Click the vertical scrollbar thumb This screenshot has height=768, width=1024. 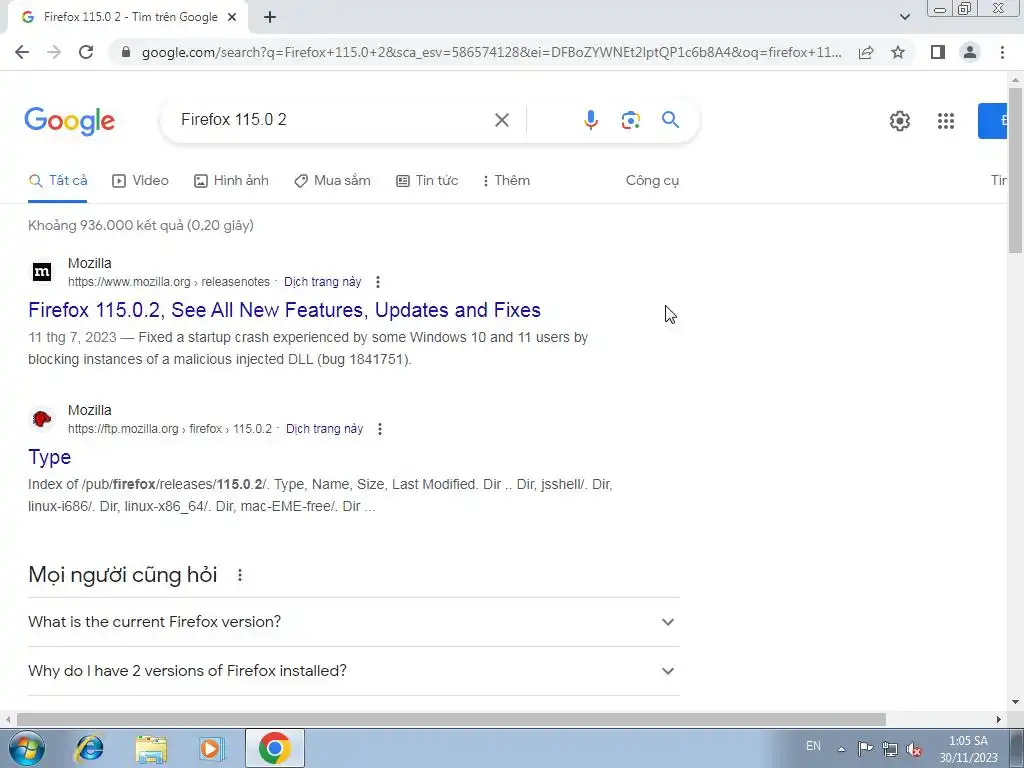[x=1015, y=170]
